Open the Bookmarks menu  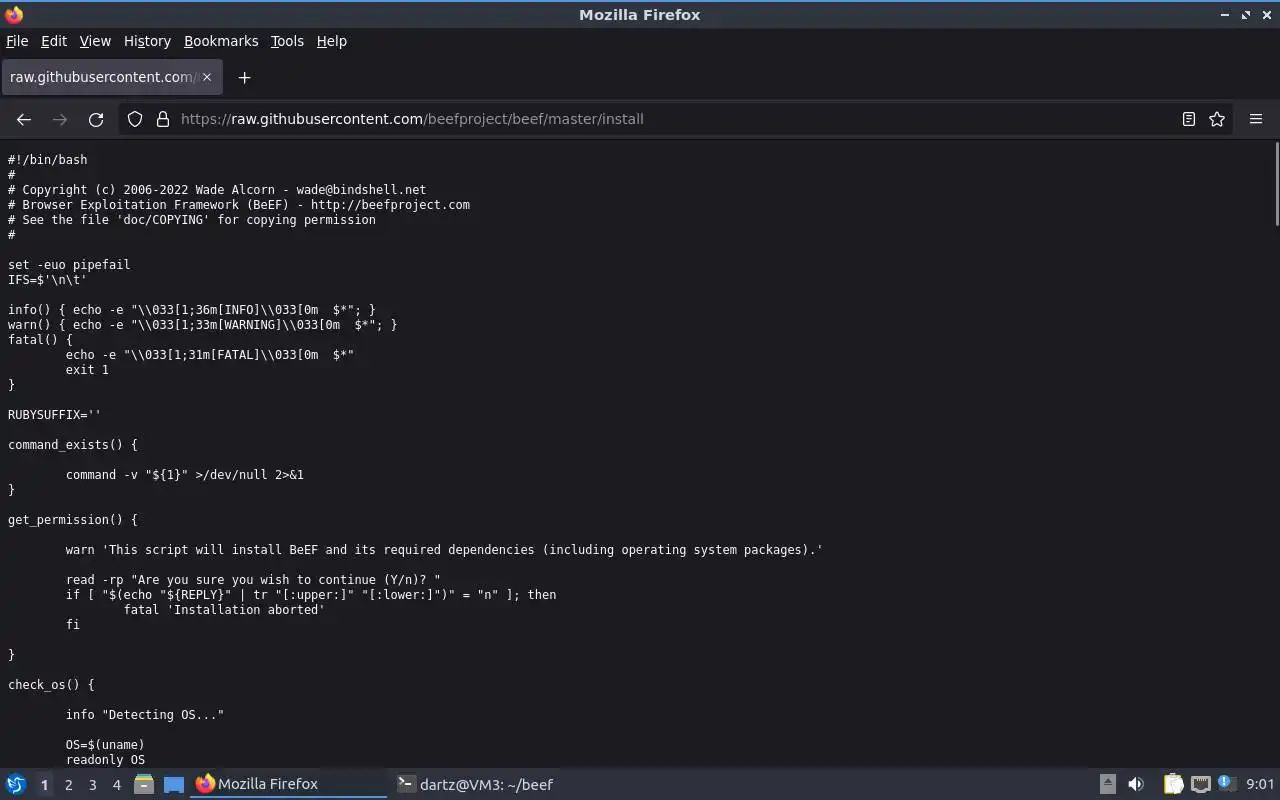221,41
